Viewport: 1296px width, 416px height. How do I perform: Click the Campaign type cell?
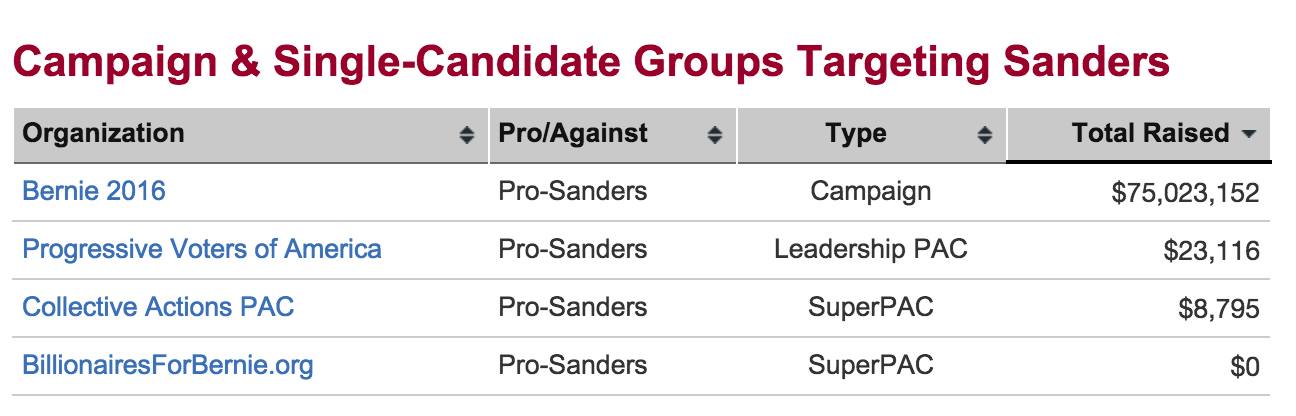click(870, 190)
